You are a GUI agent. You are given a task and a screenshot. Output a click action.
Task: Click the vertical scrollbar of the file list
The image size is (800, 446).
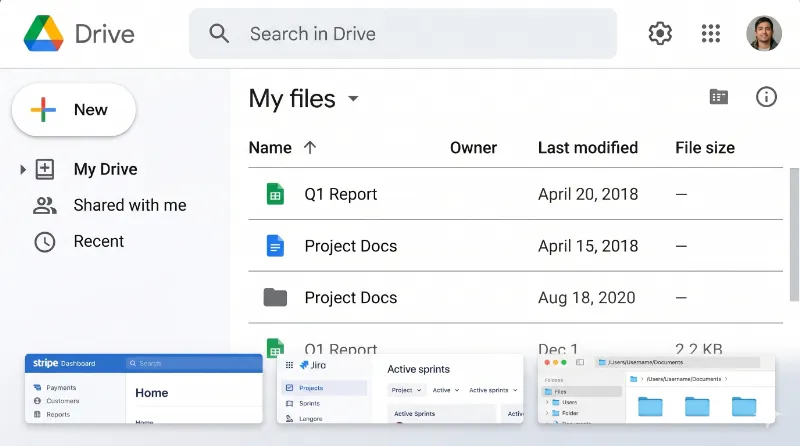pyautogui.click(x=794, y=235)
